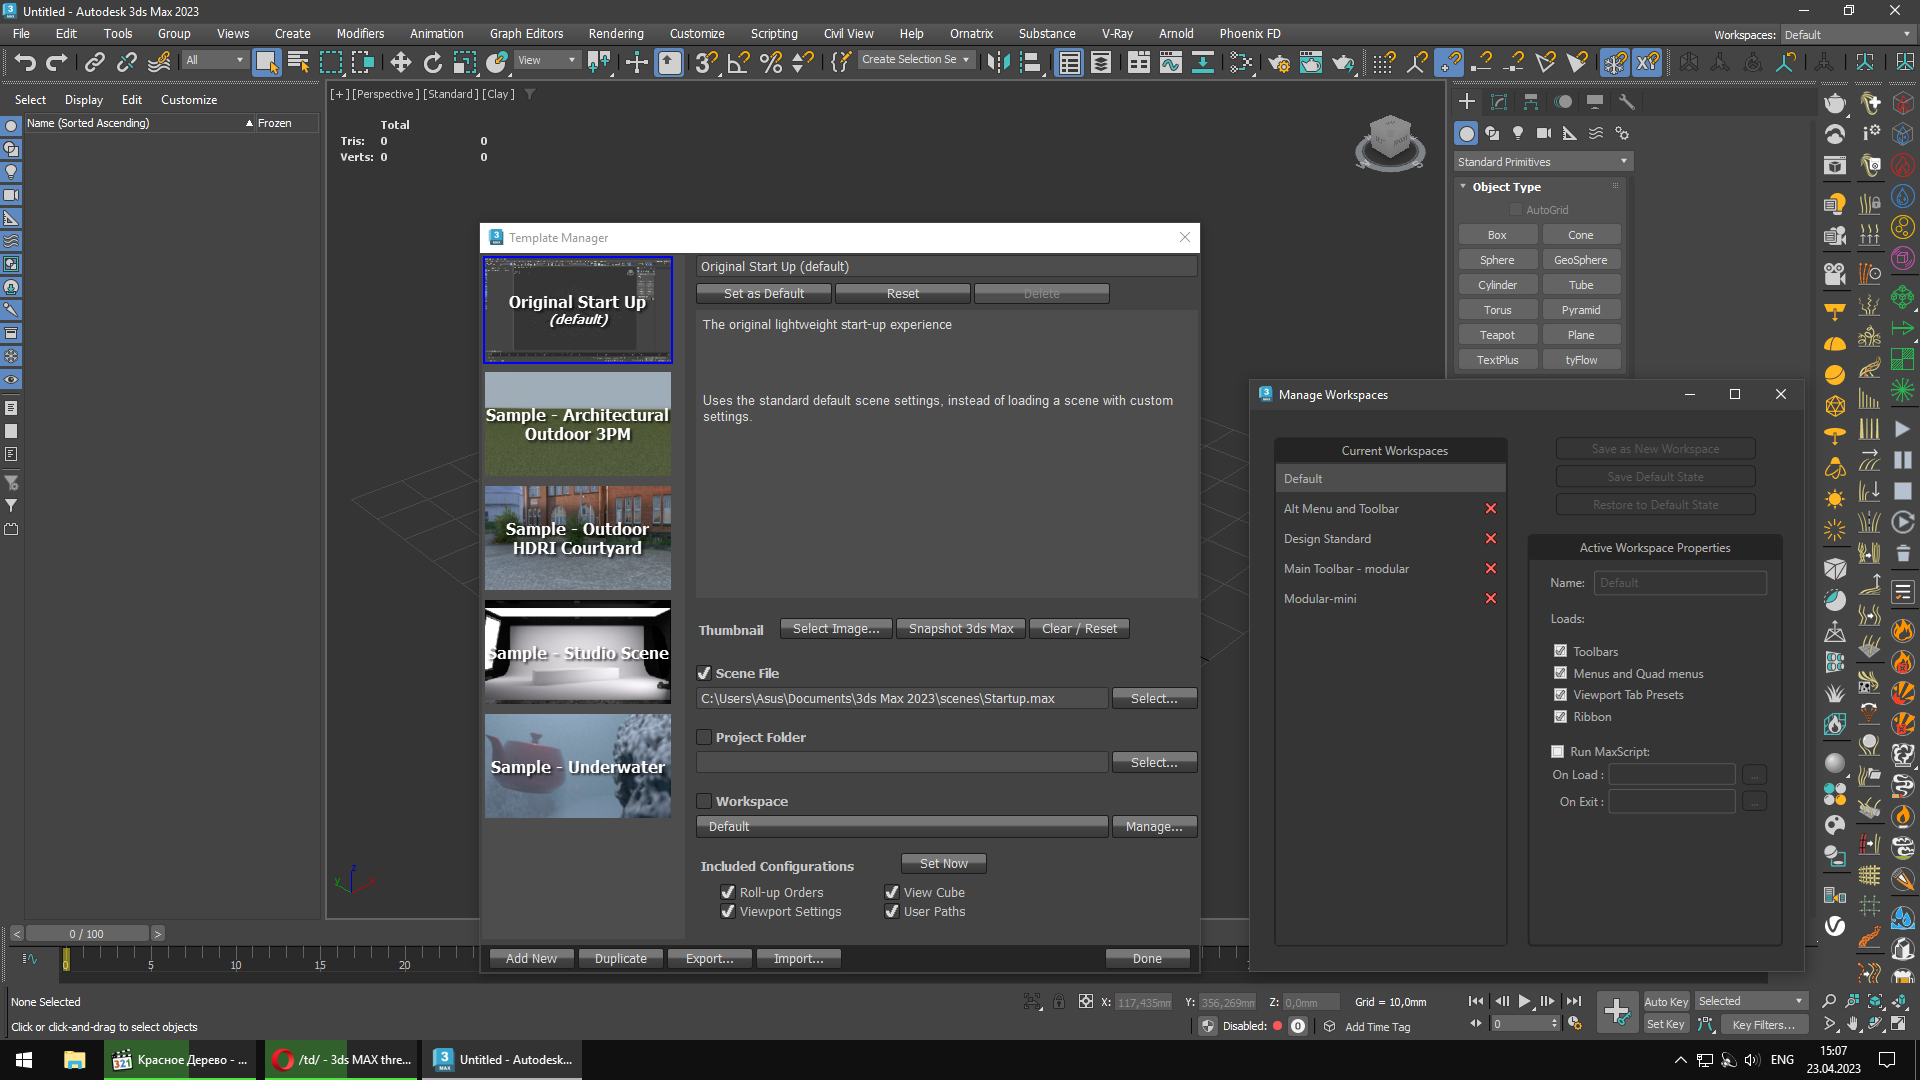
Task: Click the Lights category icon in Create panel
Action: (x=1518, y=133)
